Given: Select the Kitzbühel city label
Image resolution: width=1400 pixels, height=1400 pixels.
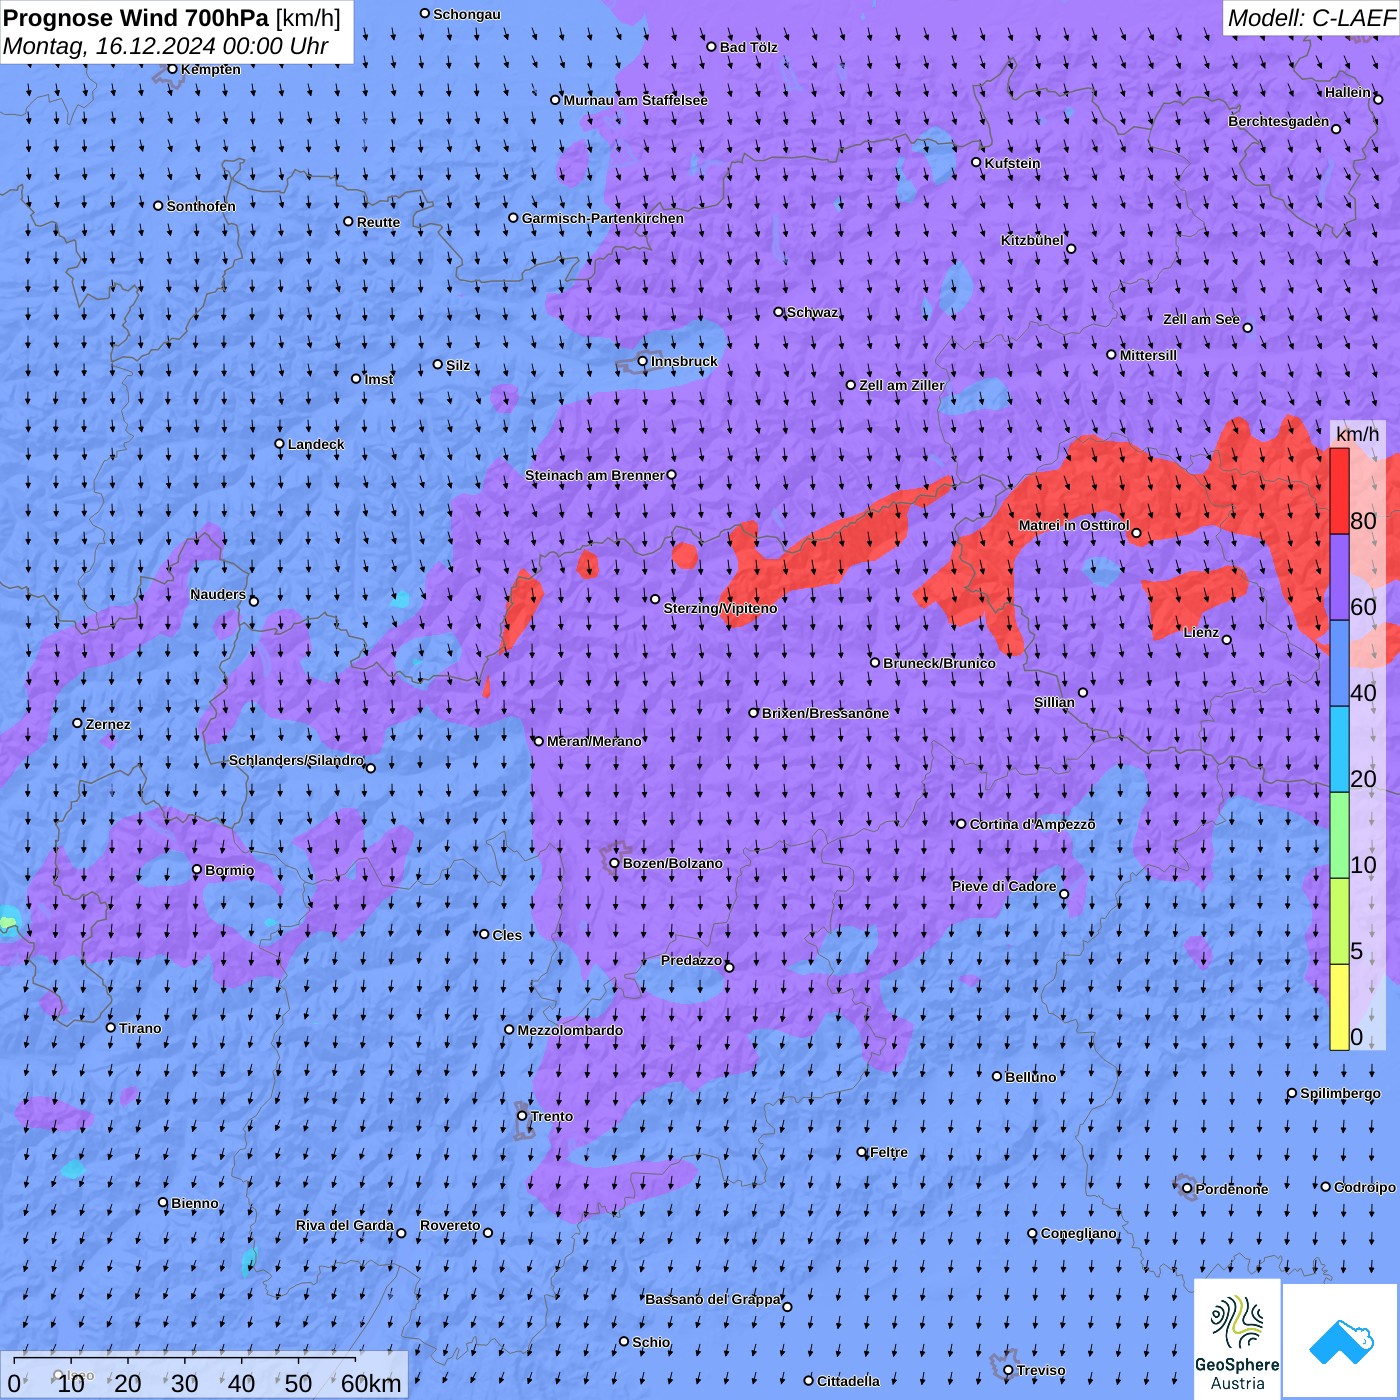Looking at the screenshot, I should pyautogui.click(x=1032, y=240).
